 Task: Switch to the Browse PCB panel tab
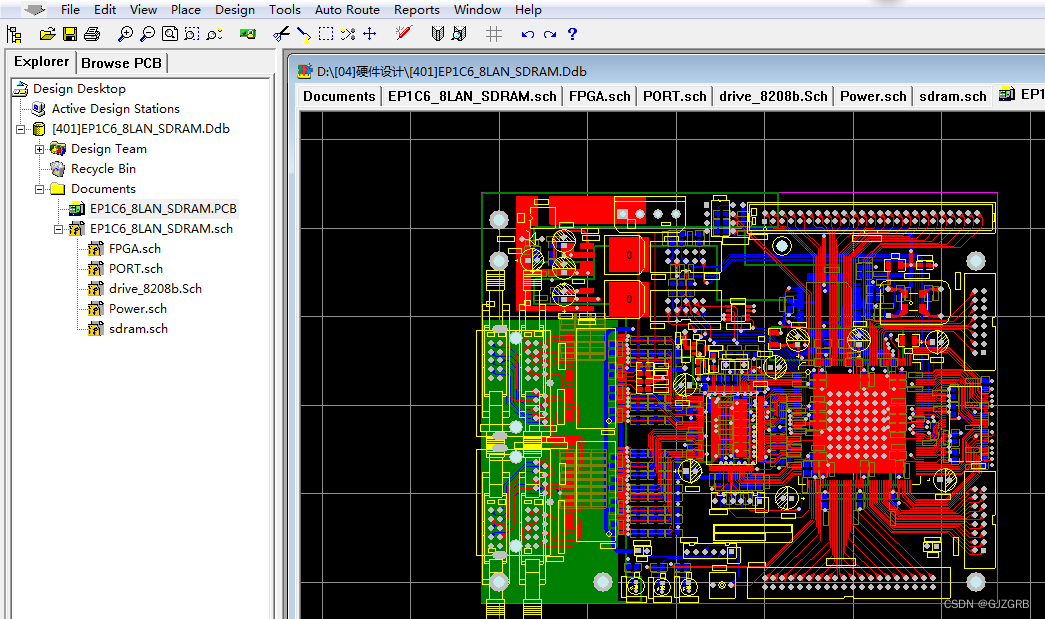coord(121,62)
